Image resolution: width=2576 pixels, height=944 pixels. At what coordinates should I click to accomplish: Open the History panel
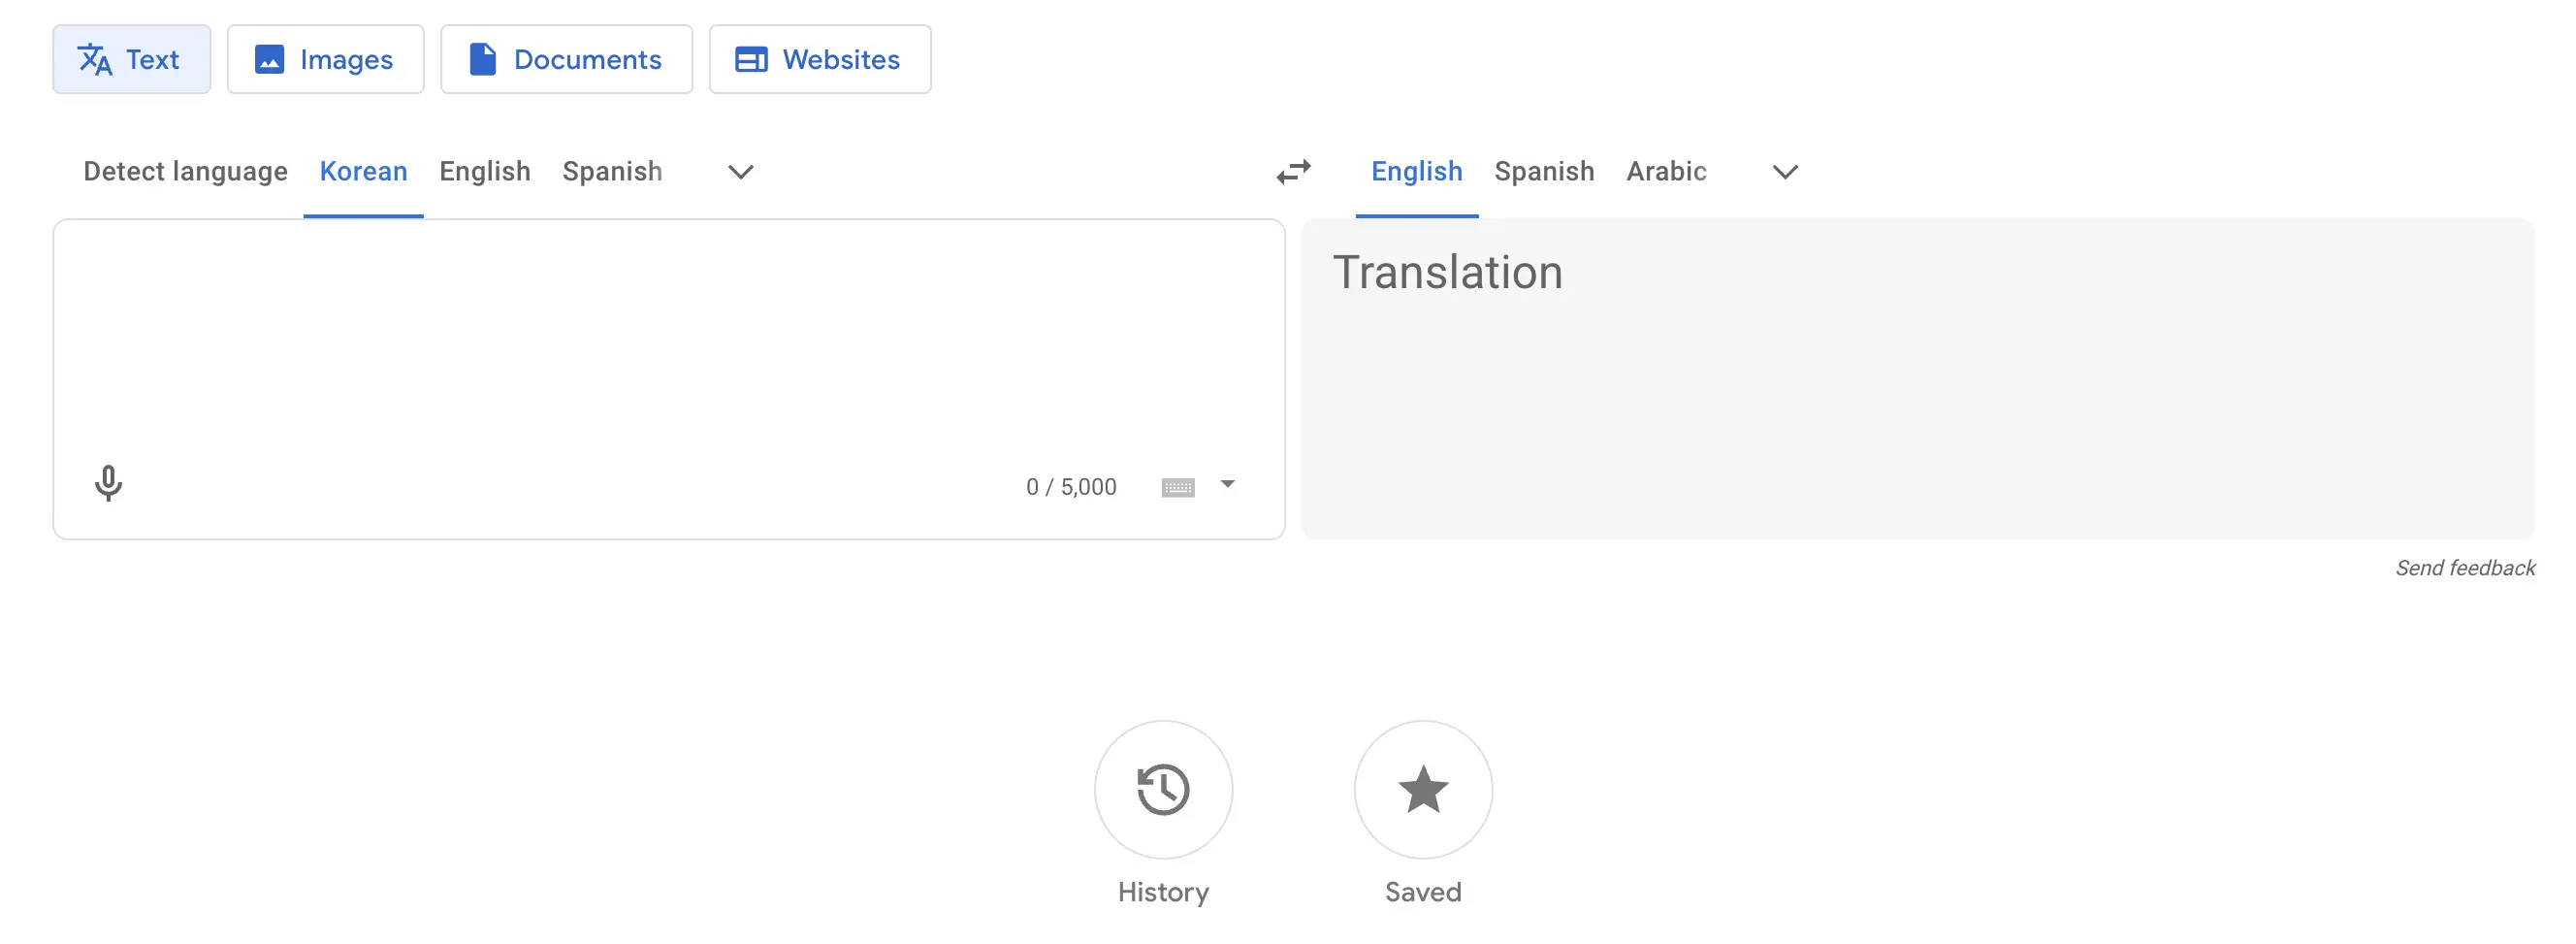click(x=1162, y=790)
